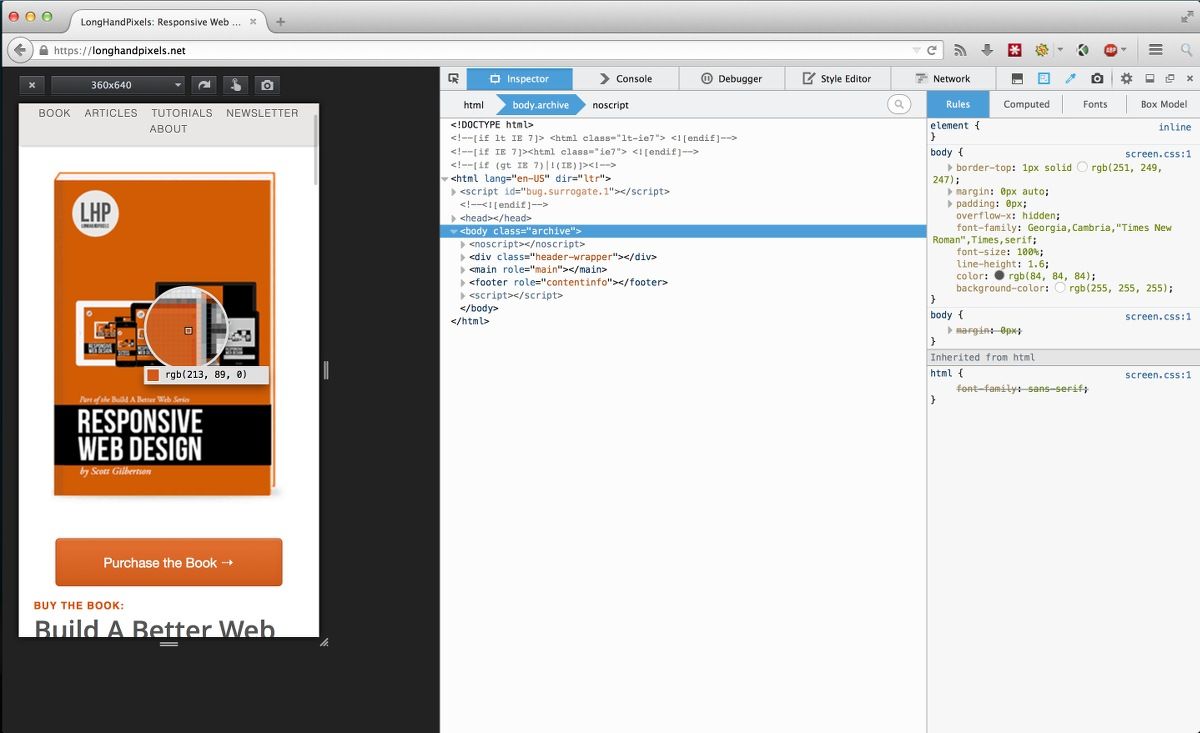Open the Debugger tab
Screen dimensions: 1200x733
[x=732, y=78]
